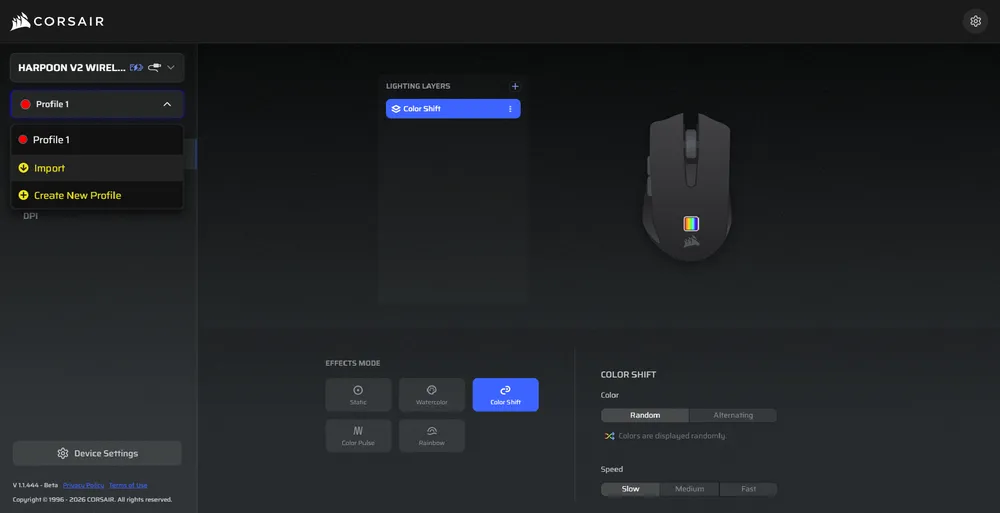The image size is (1000, 513).
Task: Set color mode to Alternating
Action: pos(733,415)
